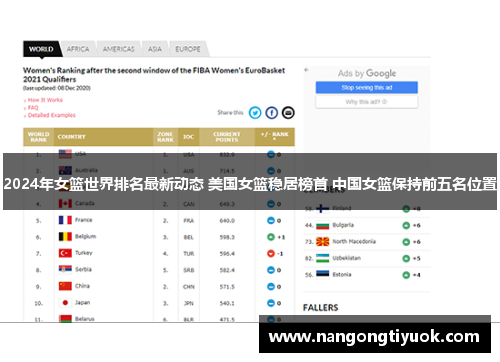The height and width of the screenshot is (362, 500).
Task: Click China's blue no-change indicator
Action: click(x=271, y=286)
